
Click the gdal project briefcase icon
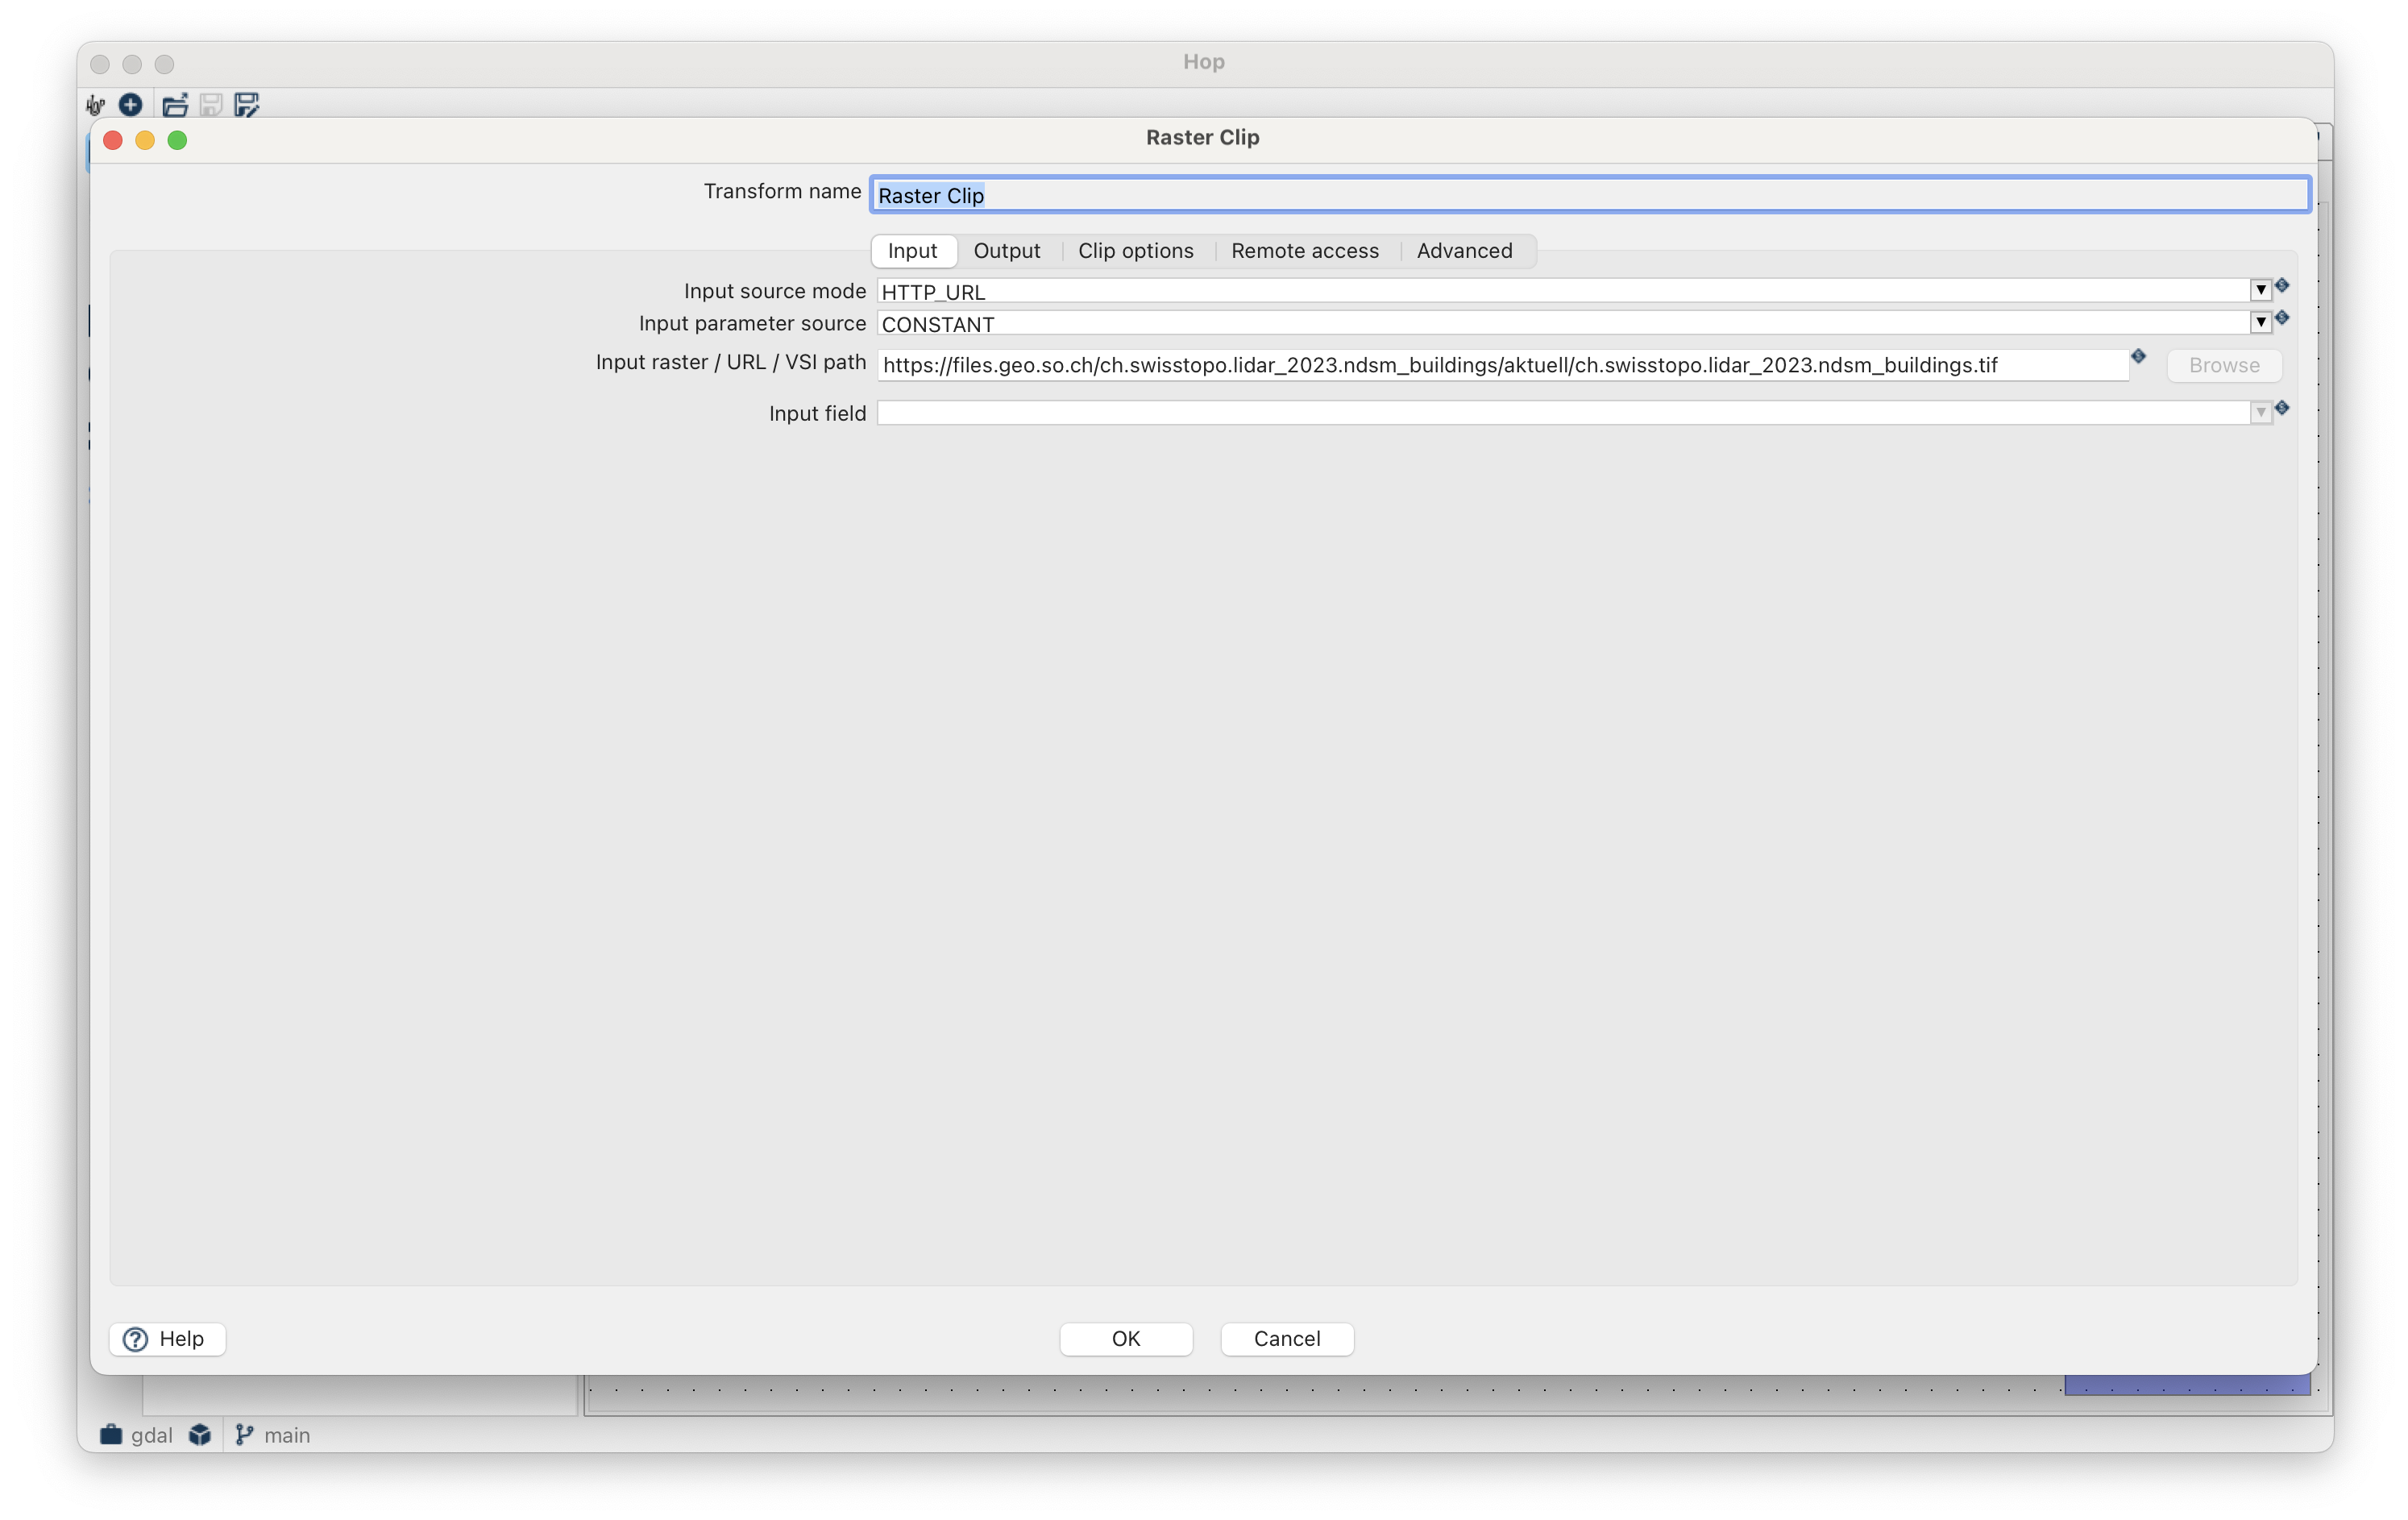111,1435
